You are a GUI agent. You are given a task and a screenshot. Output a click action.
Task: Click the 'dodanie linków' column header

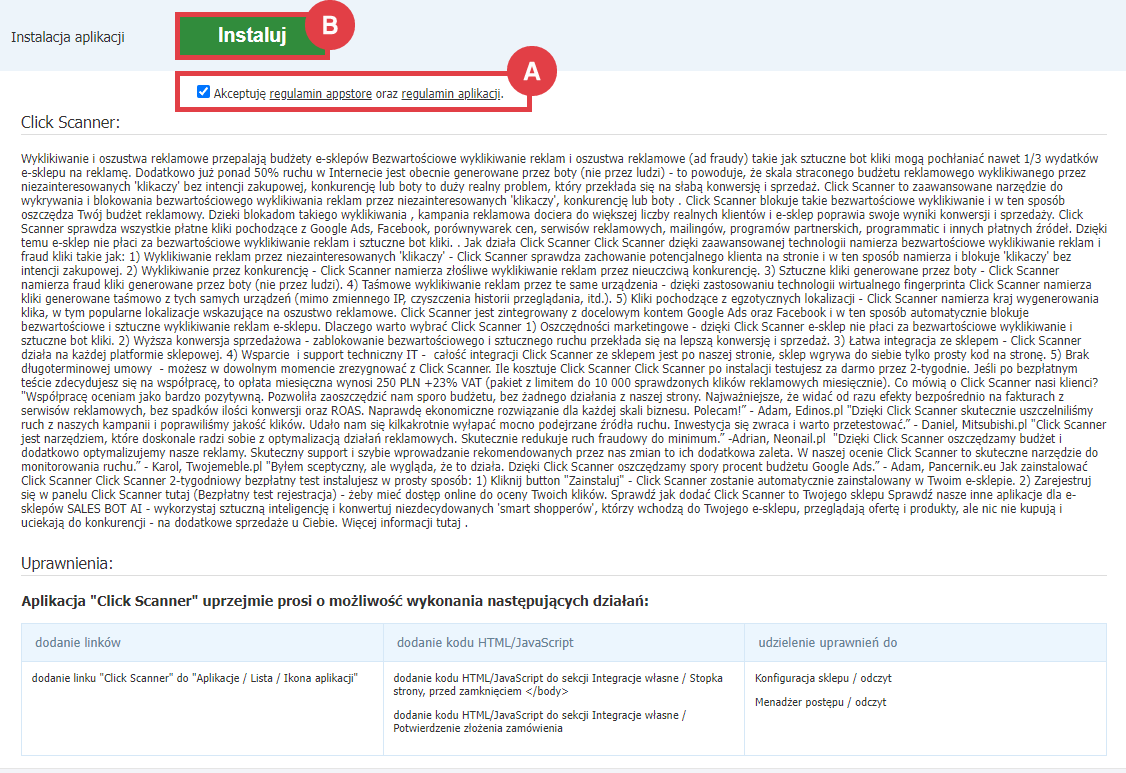(78, 642)
